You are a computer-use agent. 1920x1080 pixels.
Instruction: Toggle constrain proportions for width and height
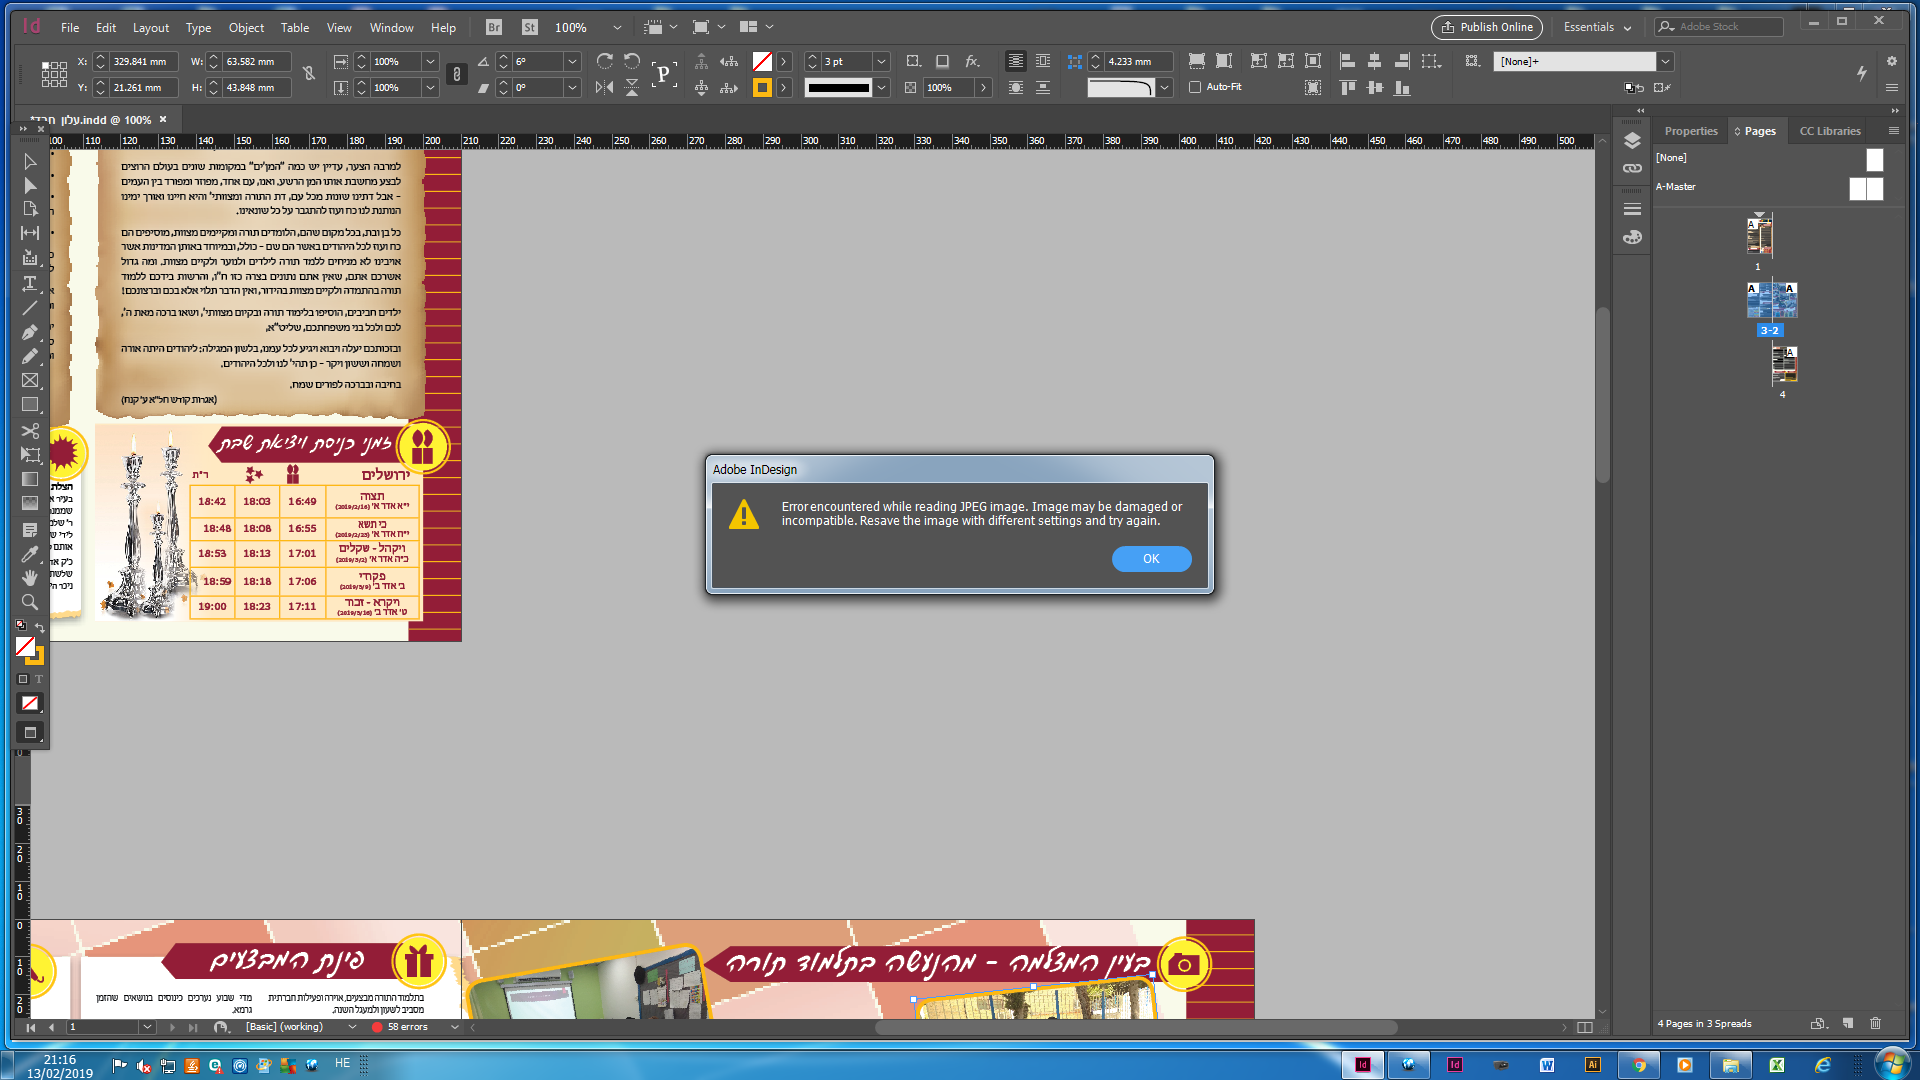[309, 73]
